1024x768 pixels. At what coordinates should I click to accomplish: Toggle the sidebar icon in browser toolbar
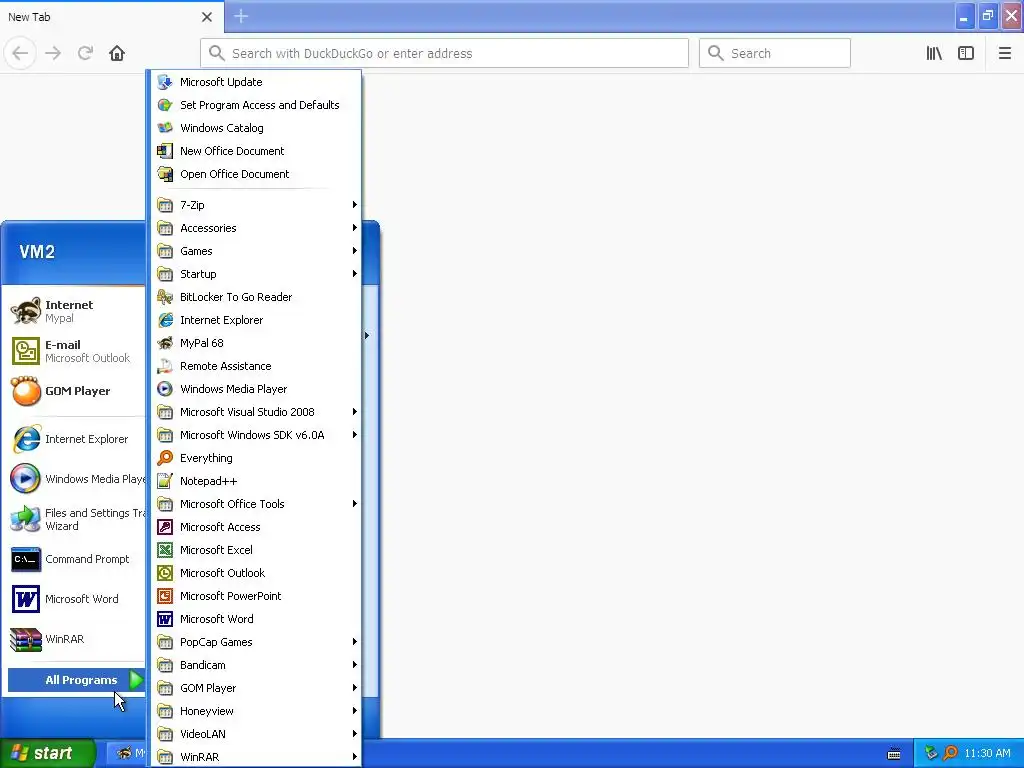coord(966,53)
